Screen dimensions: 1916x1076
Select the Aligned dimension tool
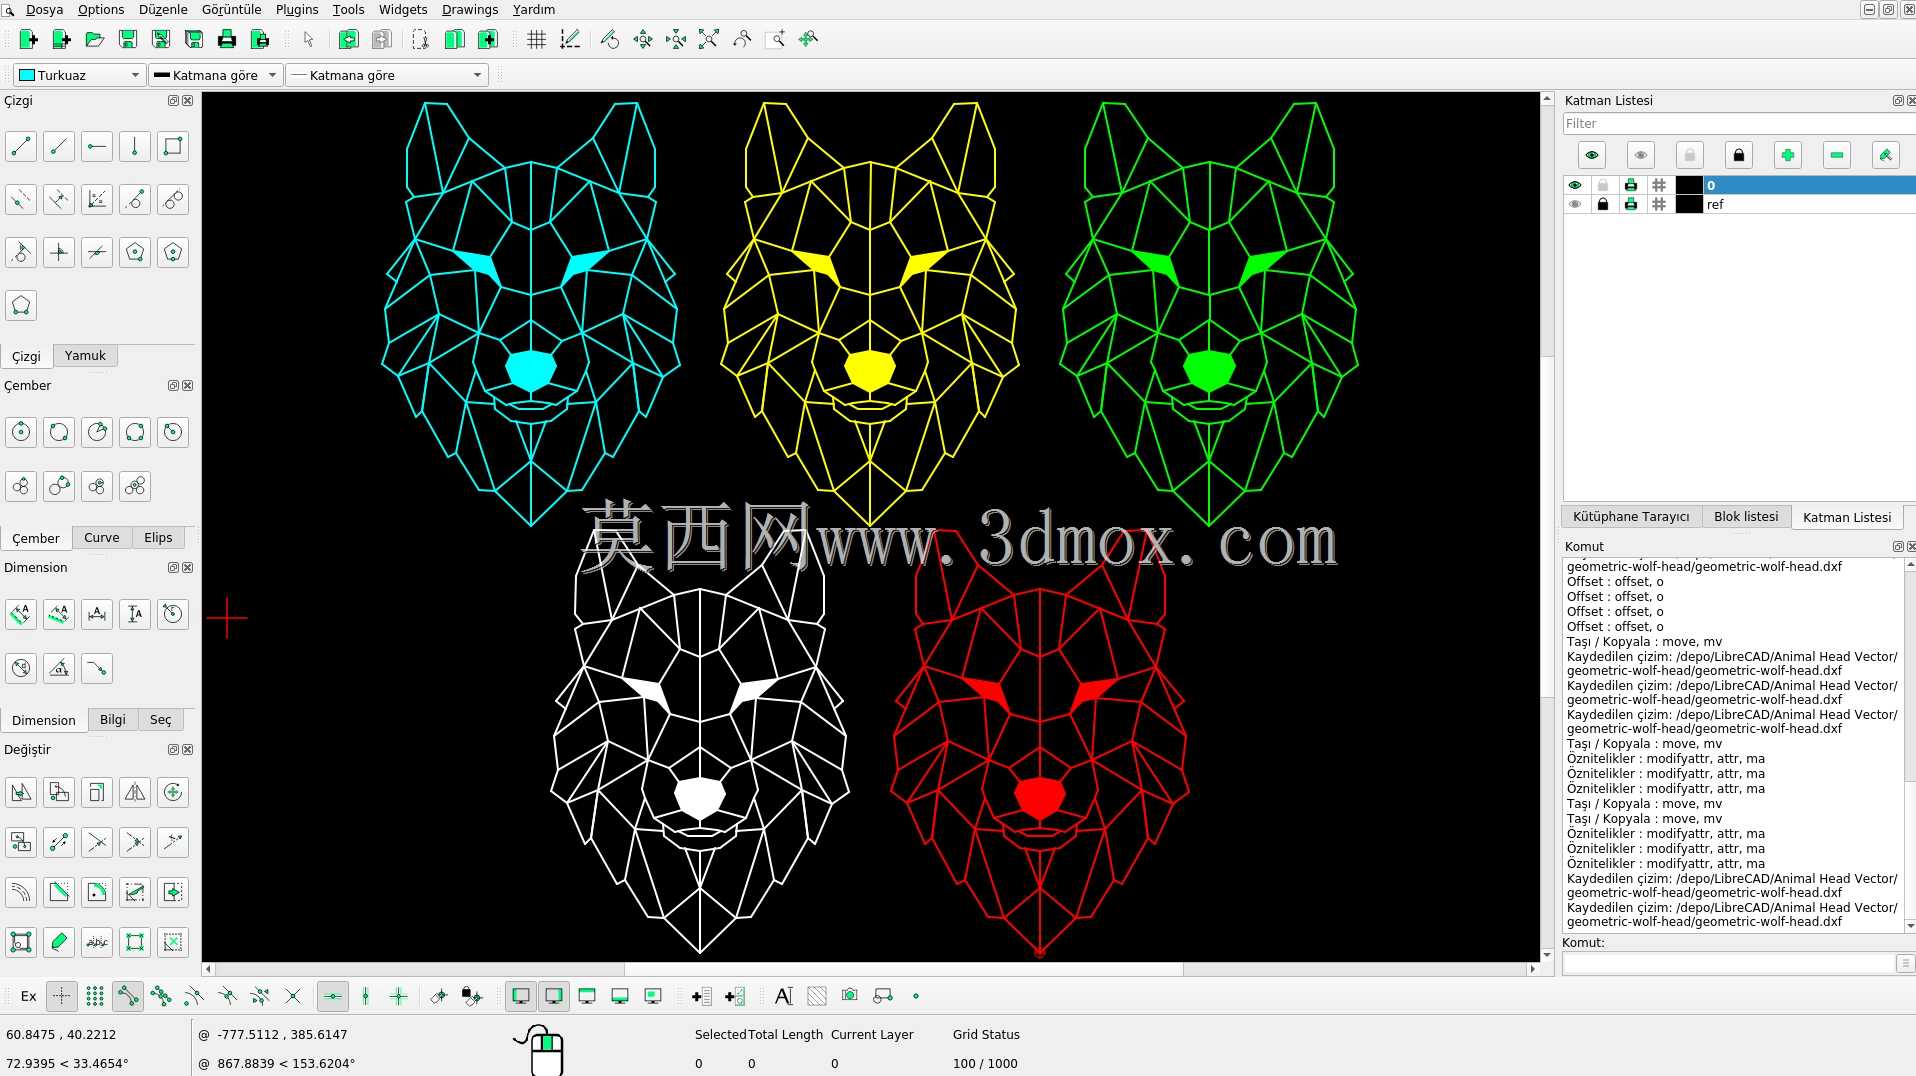[x=21, y=613]
